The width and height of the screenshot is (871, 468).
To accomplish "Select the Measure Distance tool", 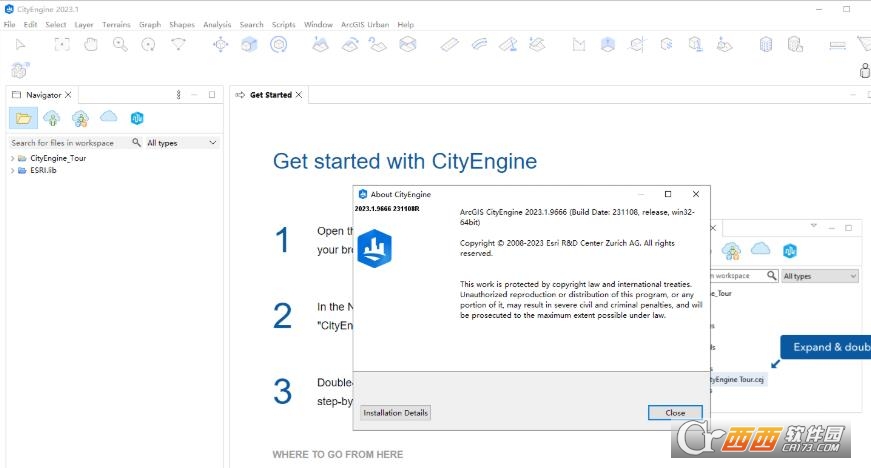I will point(837,45).
